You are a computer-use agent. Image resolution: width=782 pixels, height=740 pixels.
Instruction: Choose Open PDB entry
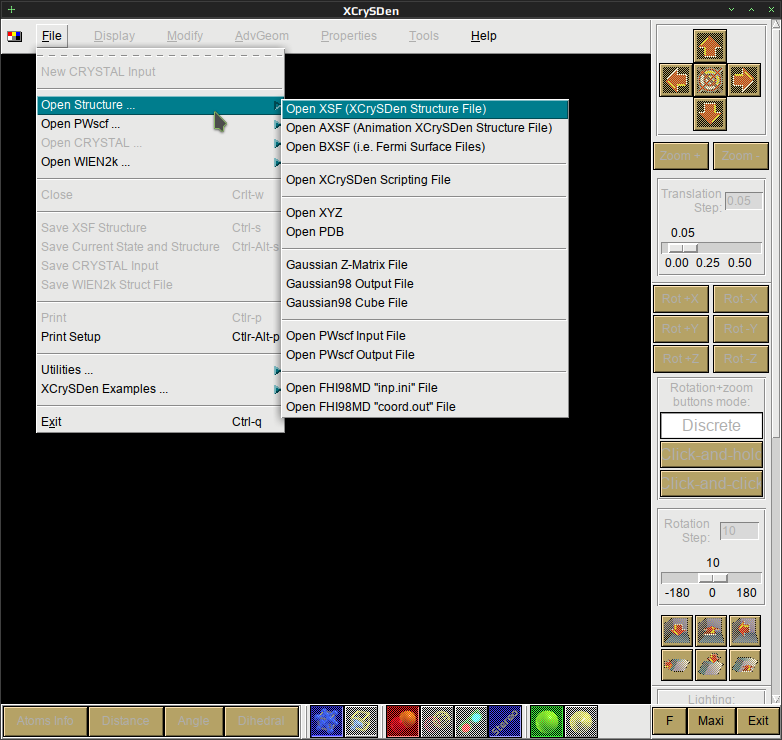tap(425, 231)
